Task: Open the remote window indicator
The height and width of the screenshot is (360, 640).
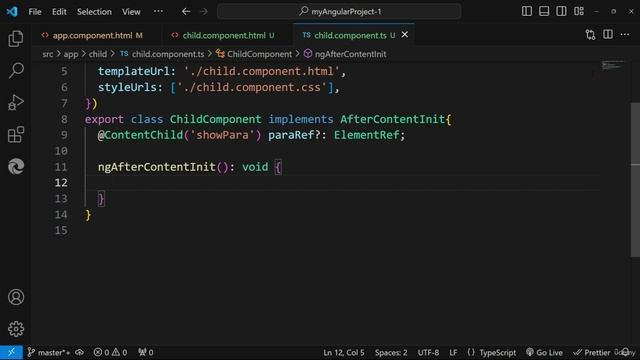Action: point(11,352)
